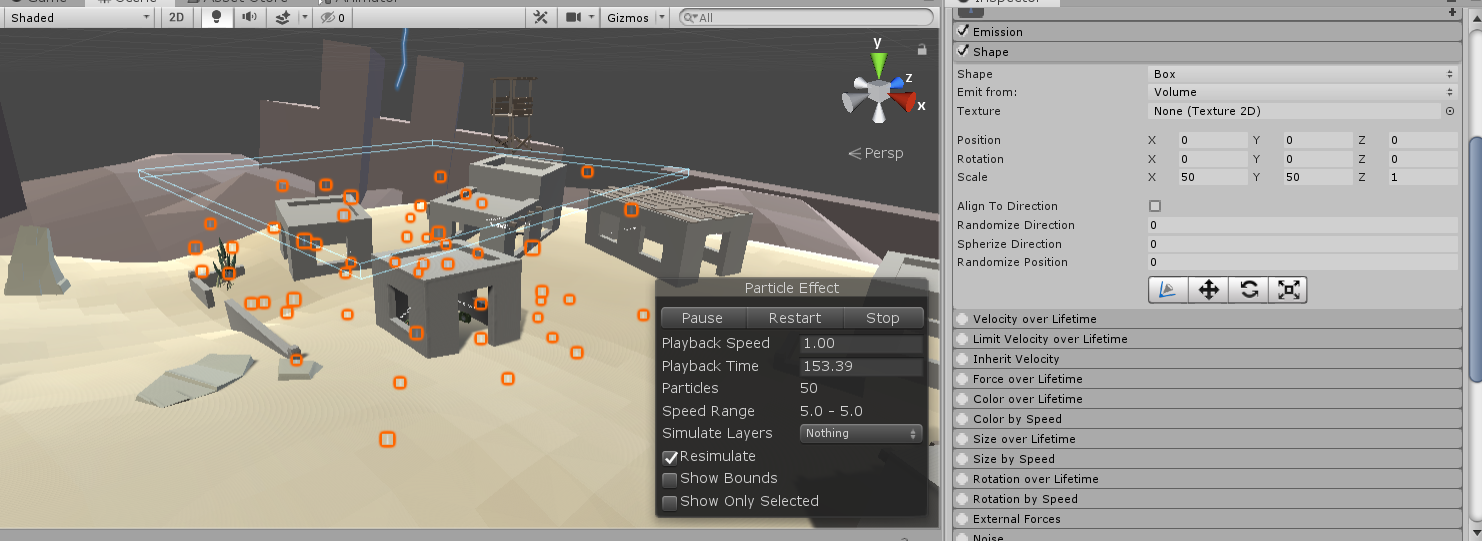Restart the particle effect
Viewport: 1482px width, 541px height.
pos(795,318)
